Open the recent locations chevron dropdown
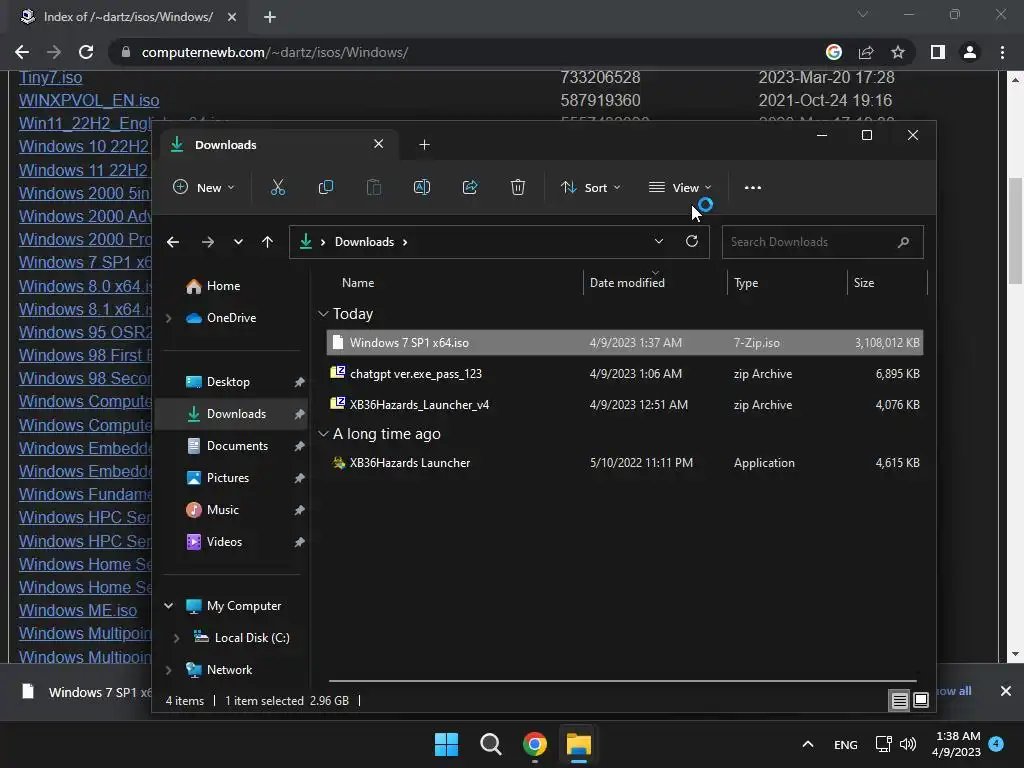Viewport: 1024px width, 768px height. coord(238,242)
